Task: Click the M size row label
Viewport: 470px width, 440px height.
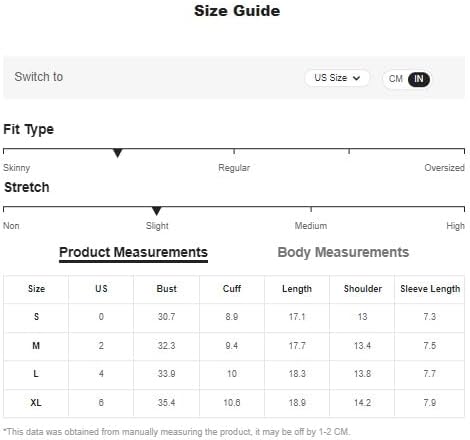Action: (x=36, y=346)
